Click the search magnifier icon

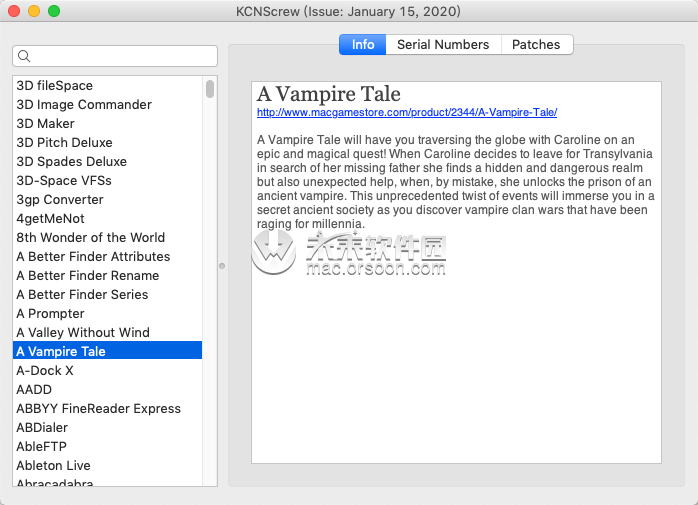[24, 56]
